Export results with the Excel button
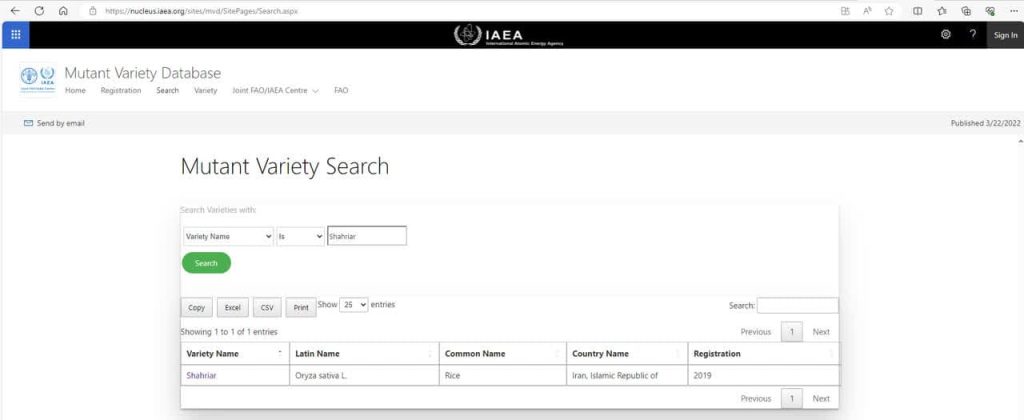This screenshot has height=420, width=1024. [x=232, y=308]
